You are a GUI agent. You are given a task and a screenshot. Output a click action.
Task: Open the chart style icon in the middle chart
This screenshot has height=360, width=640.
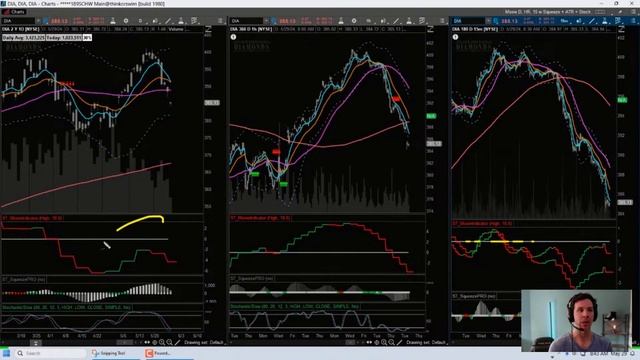(383, 21)
